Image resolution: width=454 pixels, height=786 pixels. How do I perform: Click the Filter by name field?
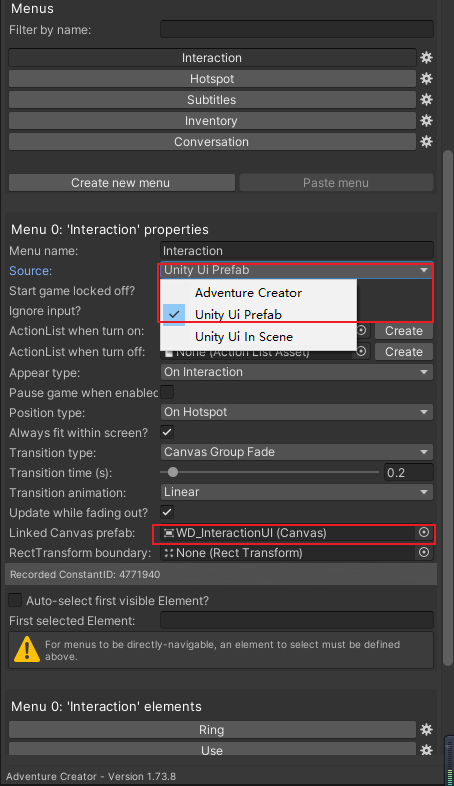click(x=297, y=29)
